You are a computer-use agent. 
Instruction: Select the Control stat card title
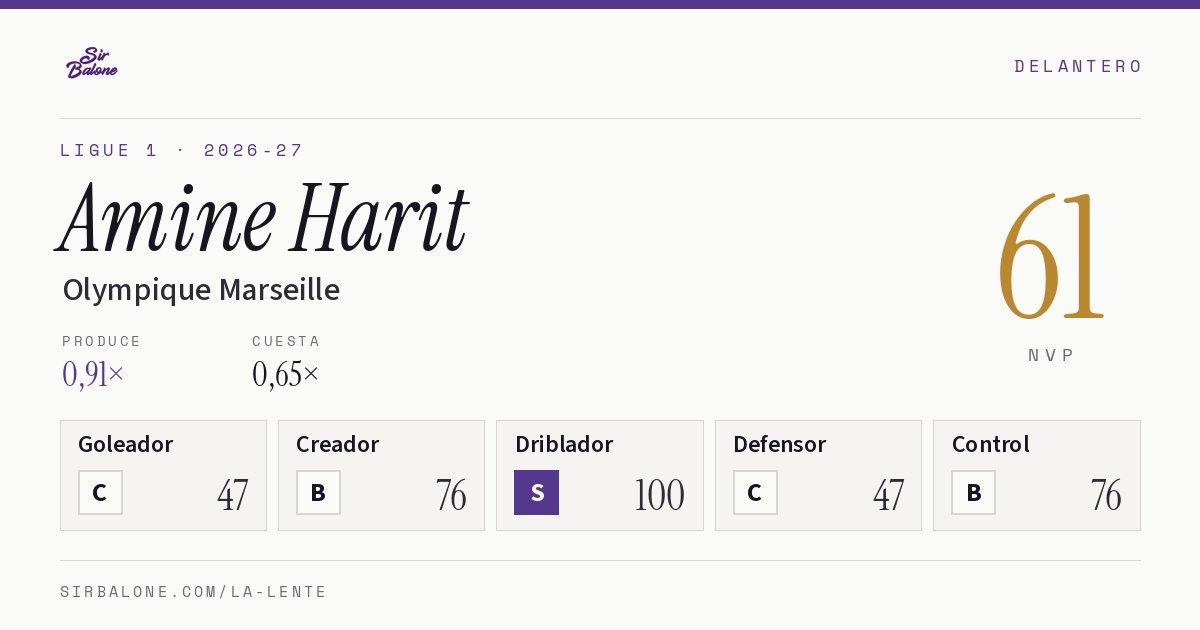pos(991,444)
